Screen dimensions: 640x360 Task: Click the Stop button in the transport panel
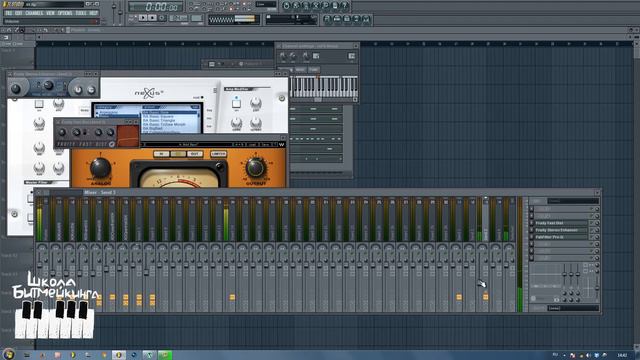152,18
